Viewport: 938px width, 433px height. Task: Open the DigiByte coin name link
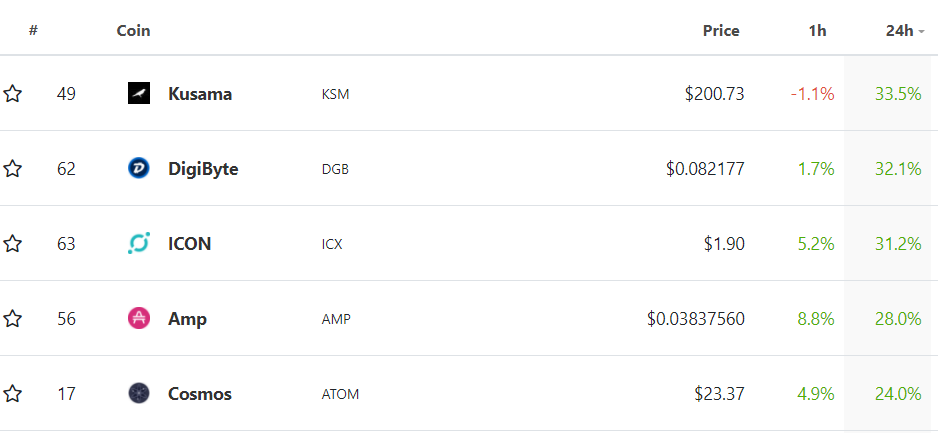tap(203, 169)
